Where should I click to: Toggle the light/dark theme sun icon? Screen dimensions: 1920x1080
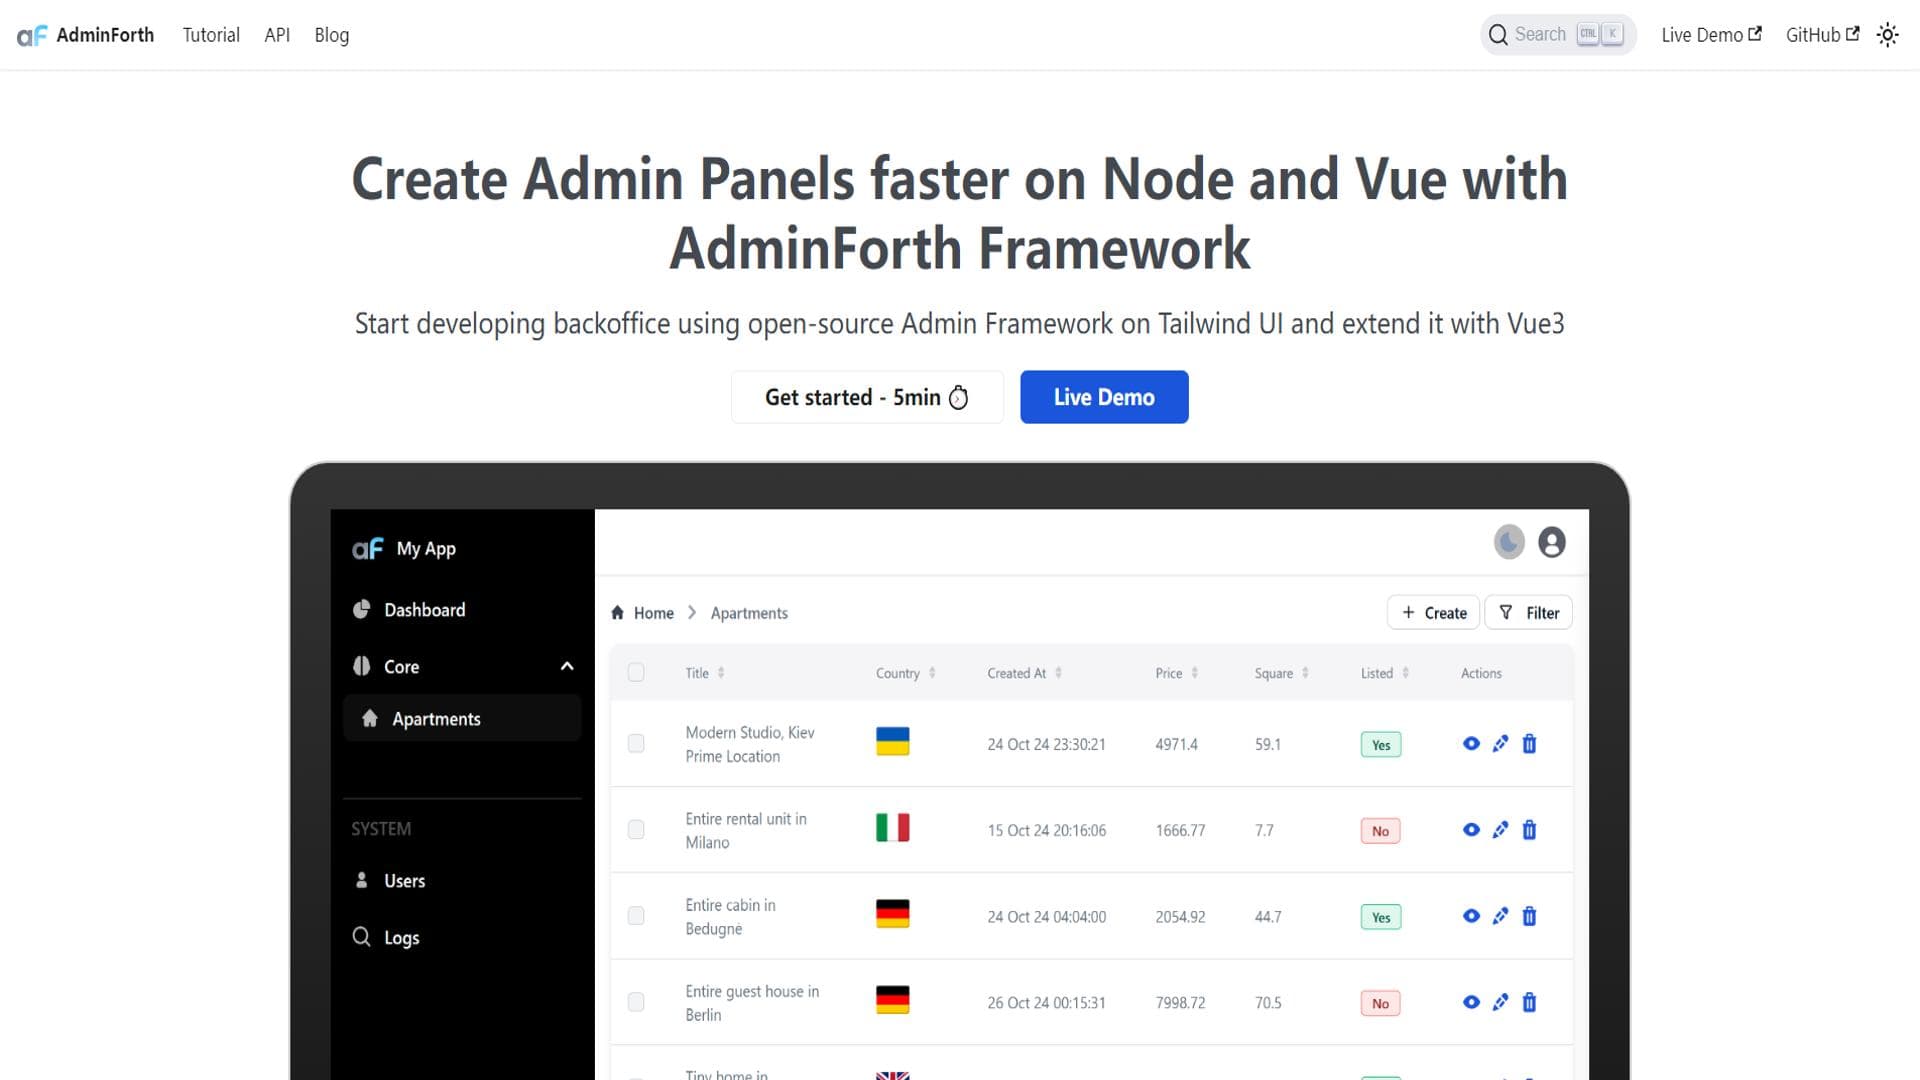(x=1887, y=35)
